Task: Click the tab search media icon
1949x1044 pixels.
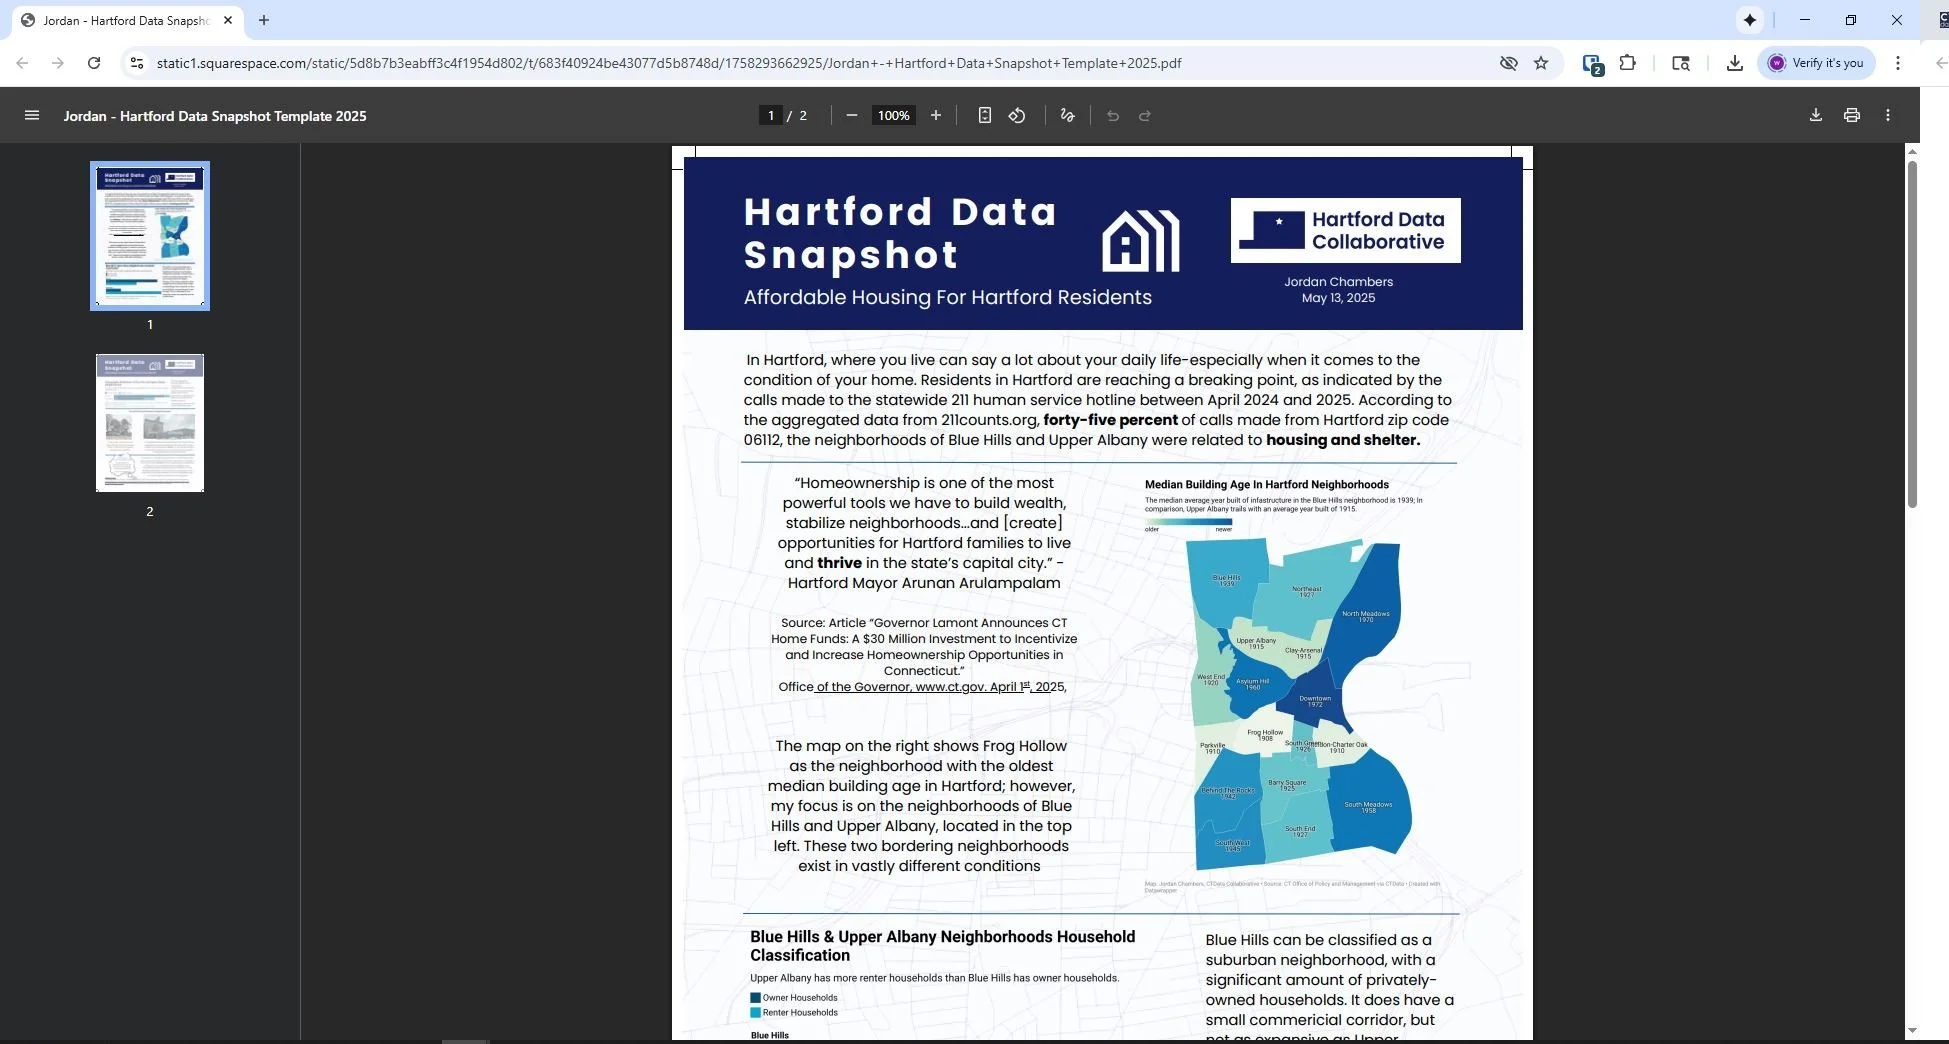Action: (x=1681, y=63)
